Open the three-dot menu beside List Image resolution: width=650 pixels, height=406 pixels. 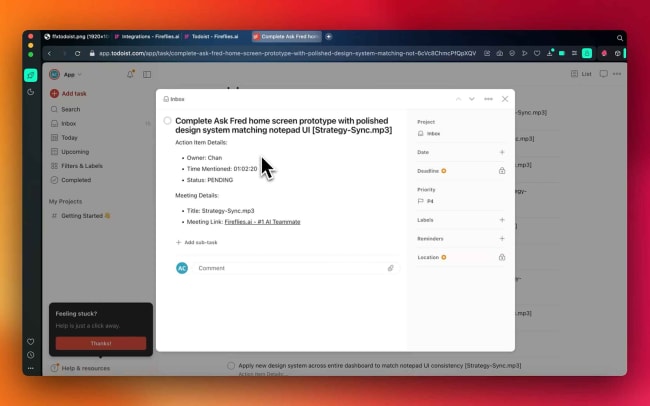point(617,74)
